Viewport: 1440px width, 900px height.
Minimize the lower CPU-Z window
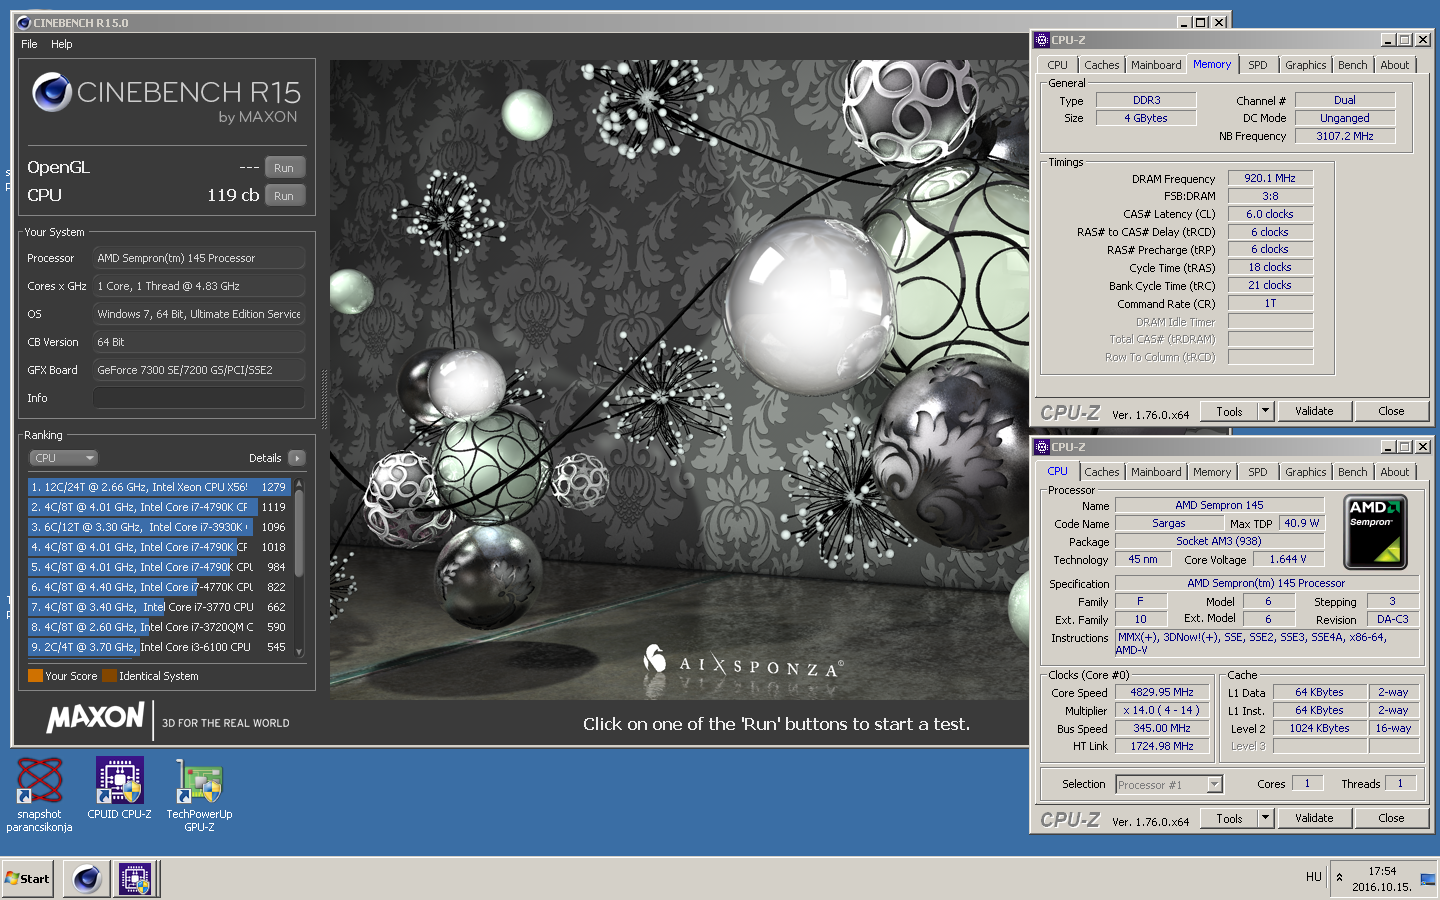point(1388,447)
